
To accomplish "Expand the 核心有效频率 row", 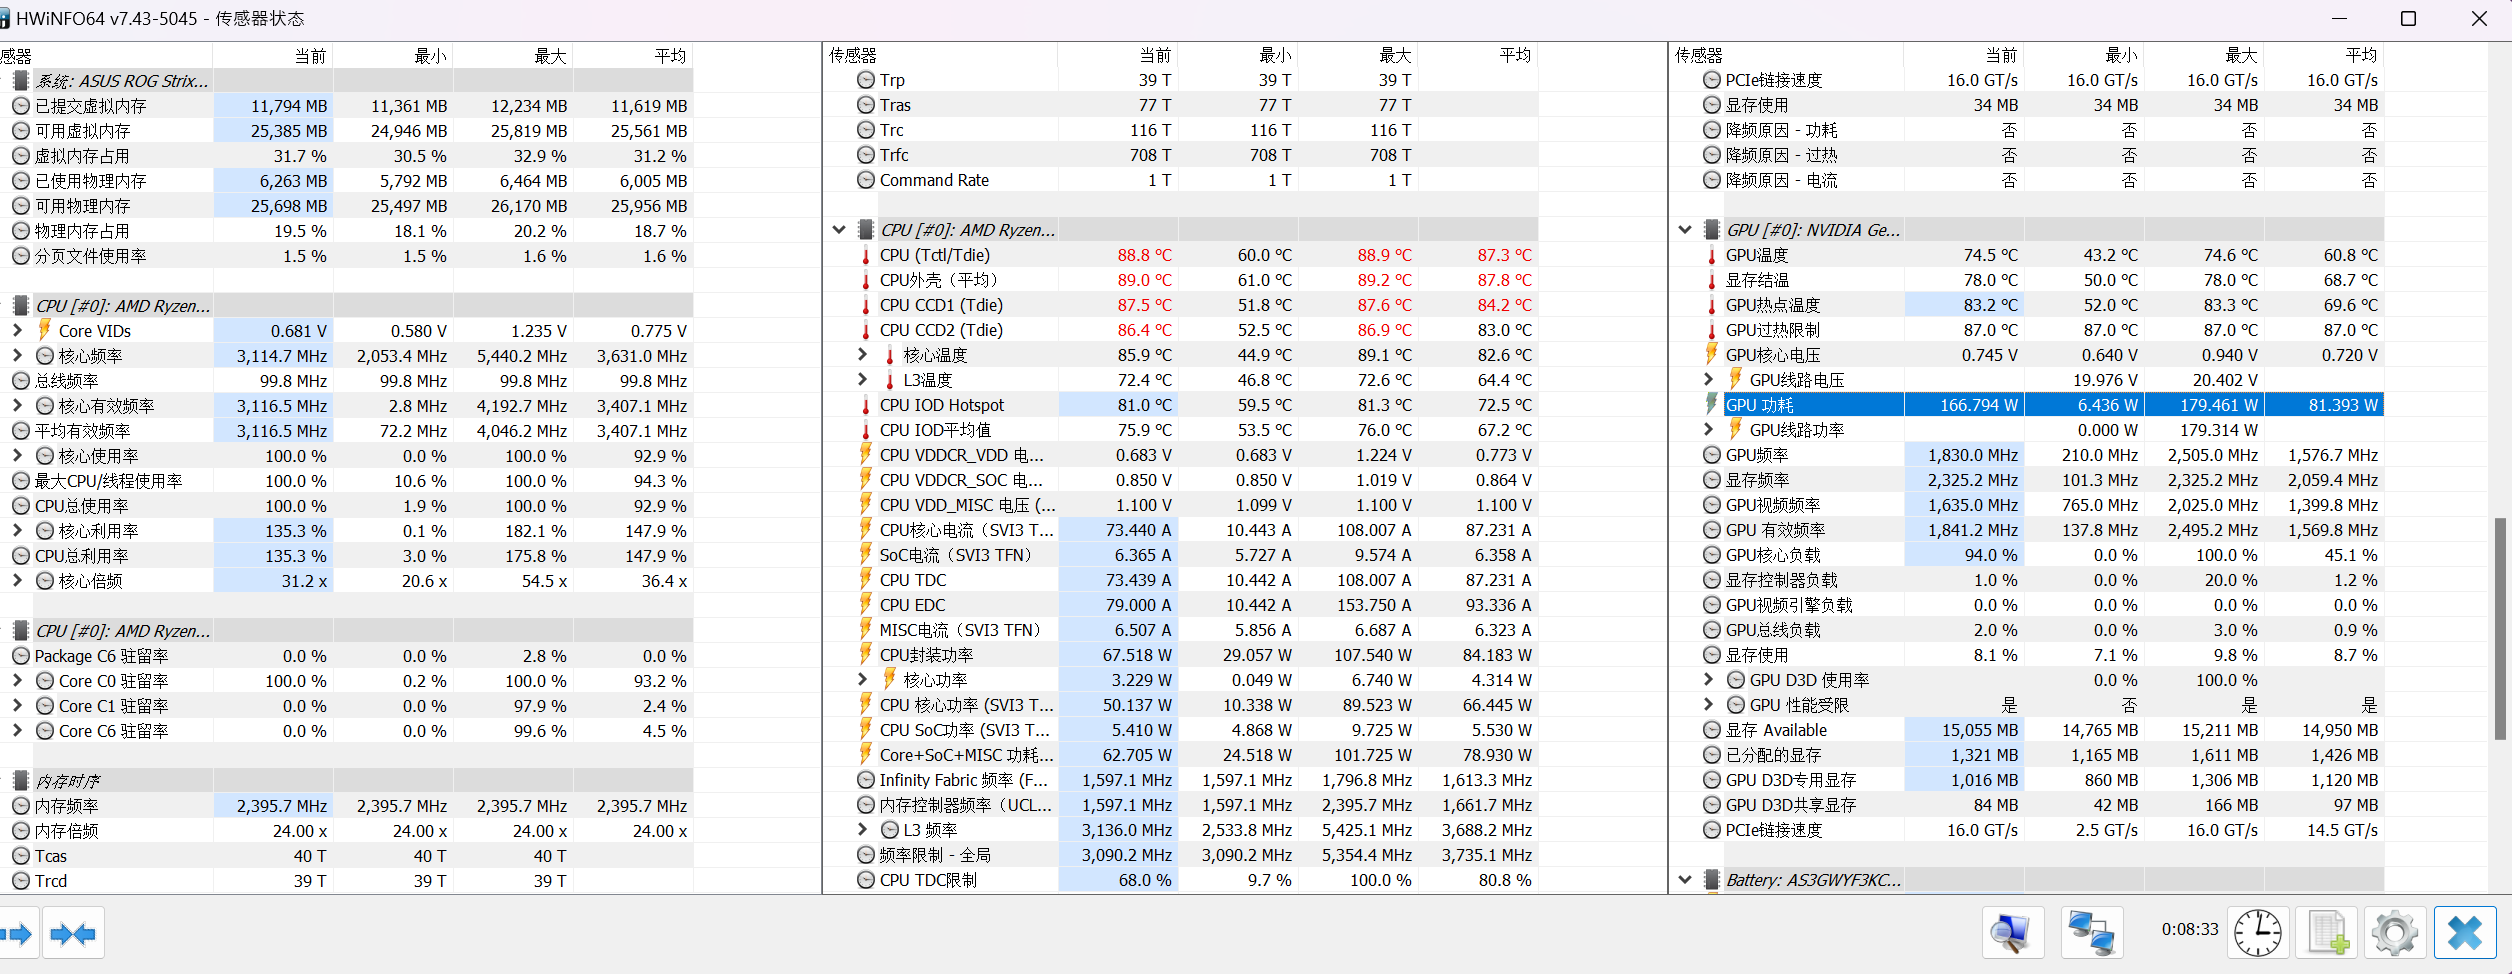I will (17, 405).
